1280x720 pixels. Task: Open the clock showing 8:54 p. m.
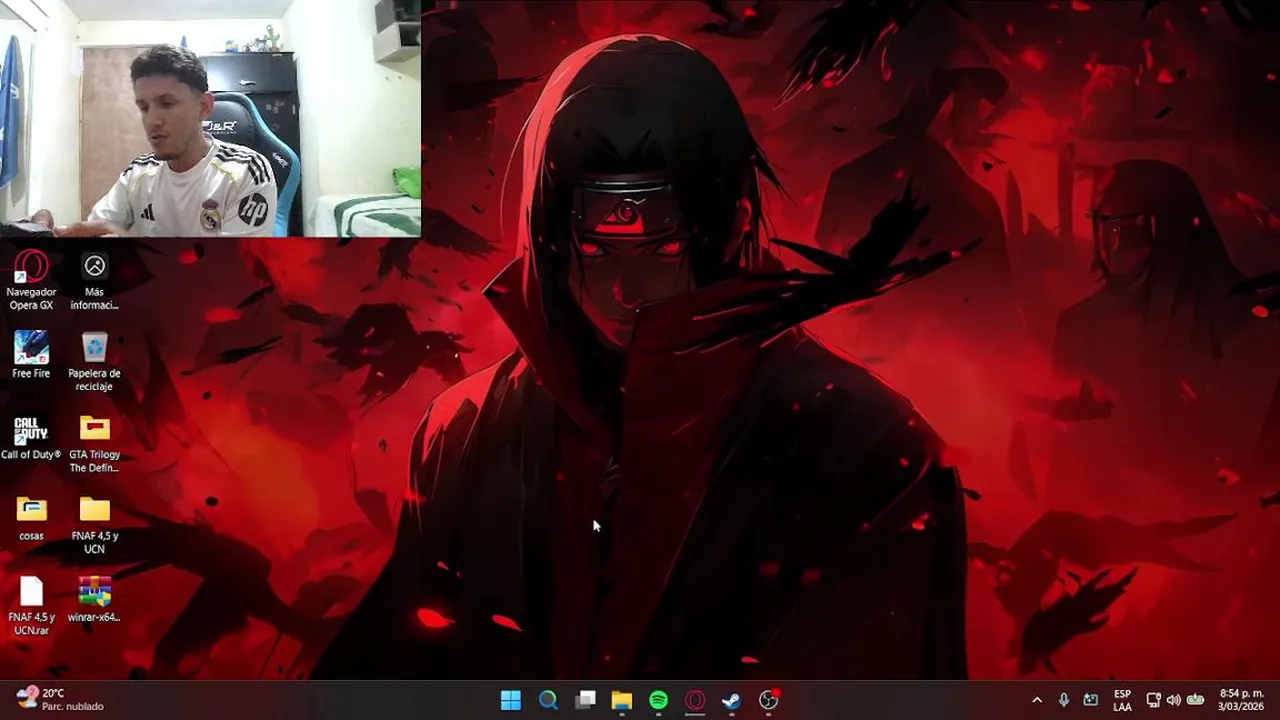(1241, 700)
